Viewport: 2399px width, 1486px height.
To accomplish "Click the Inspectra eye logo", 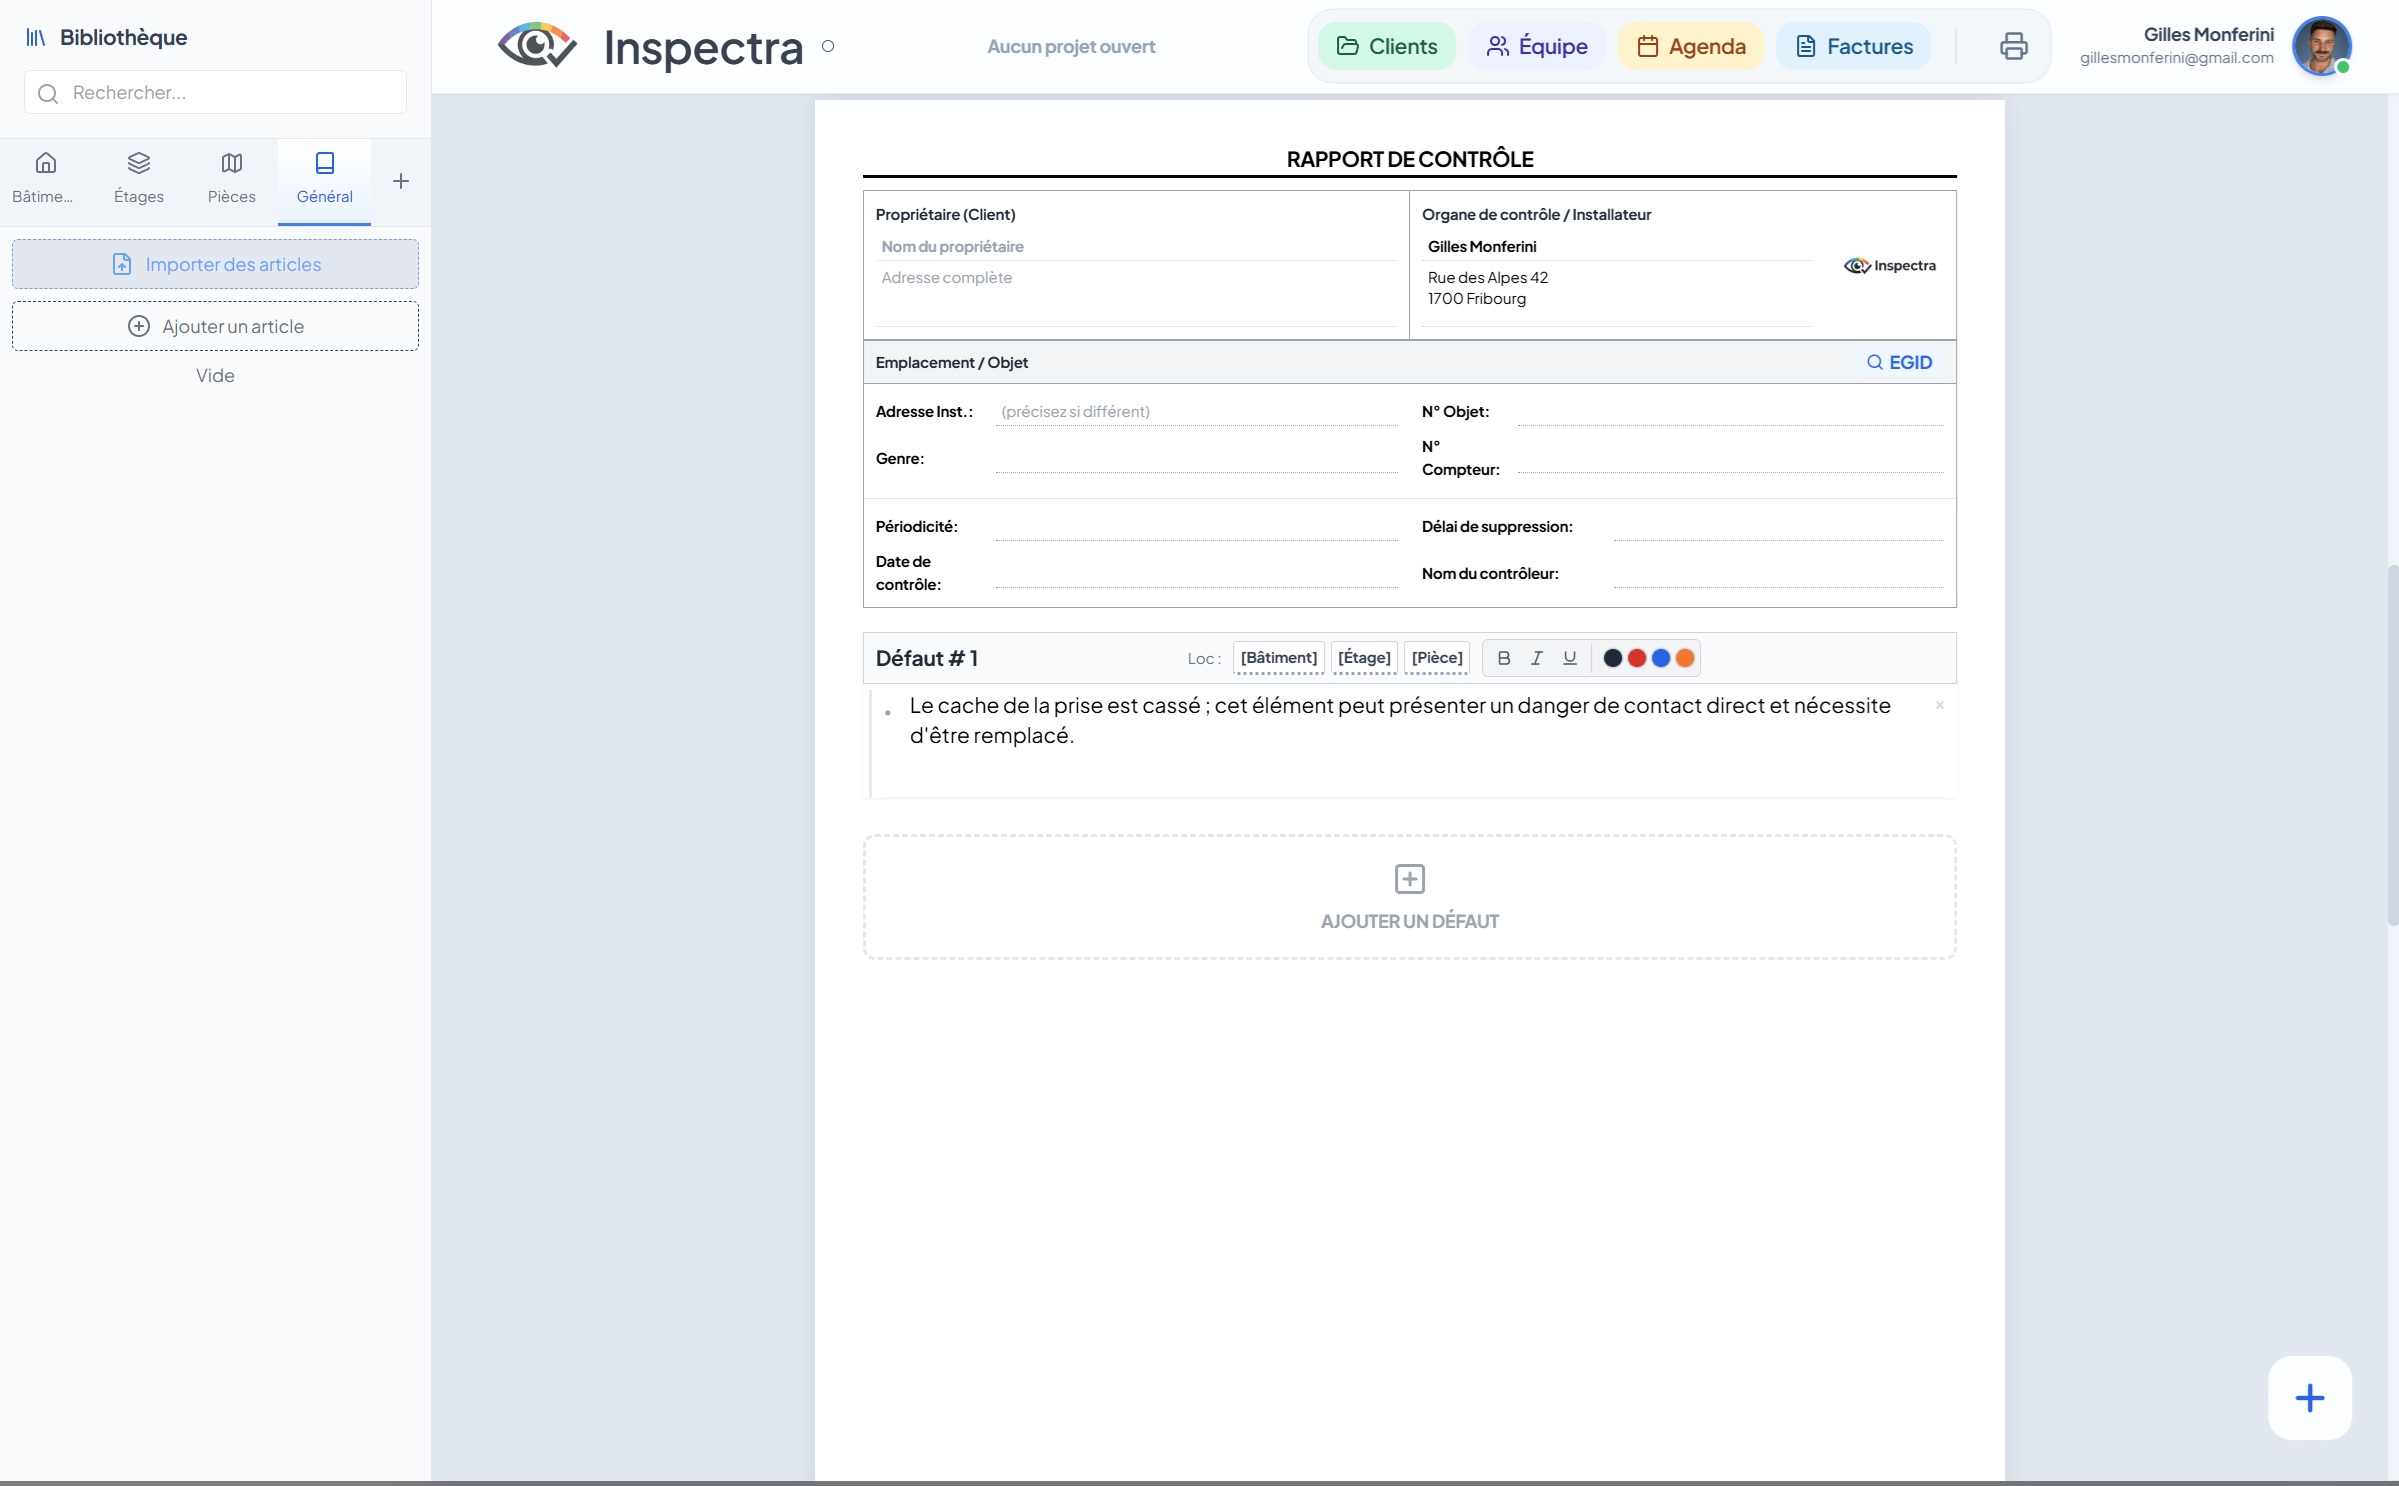I will [x=537, y=46].
